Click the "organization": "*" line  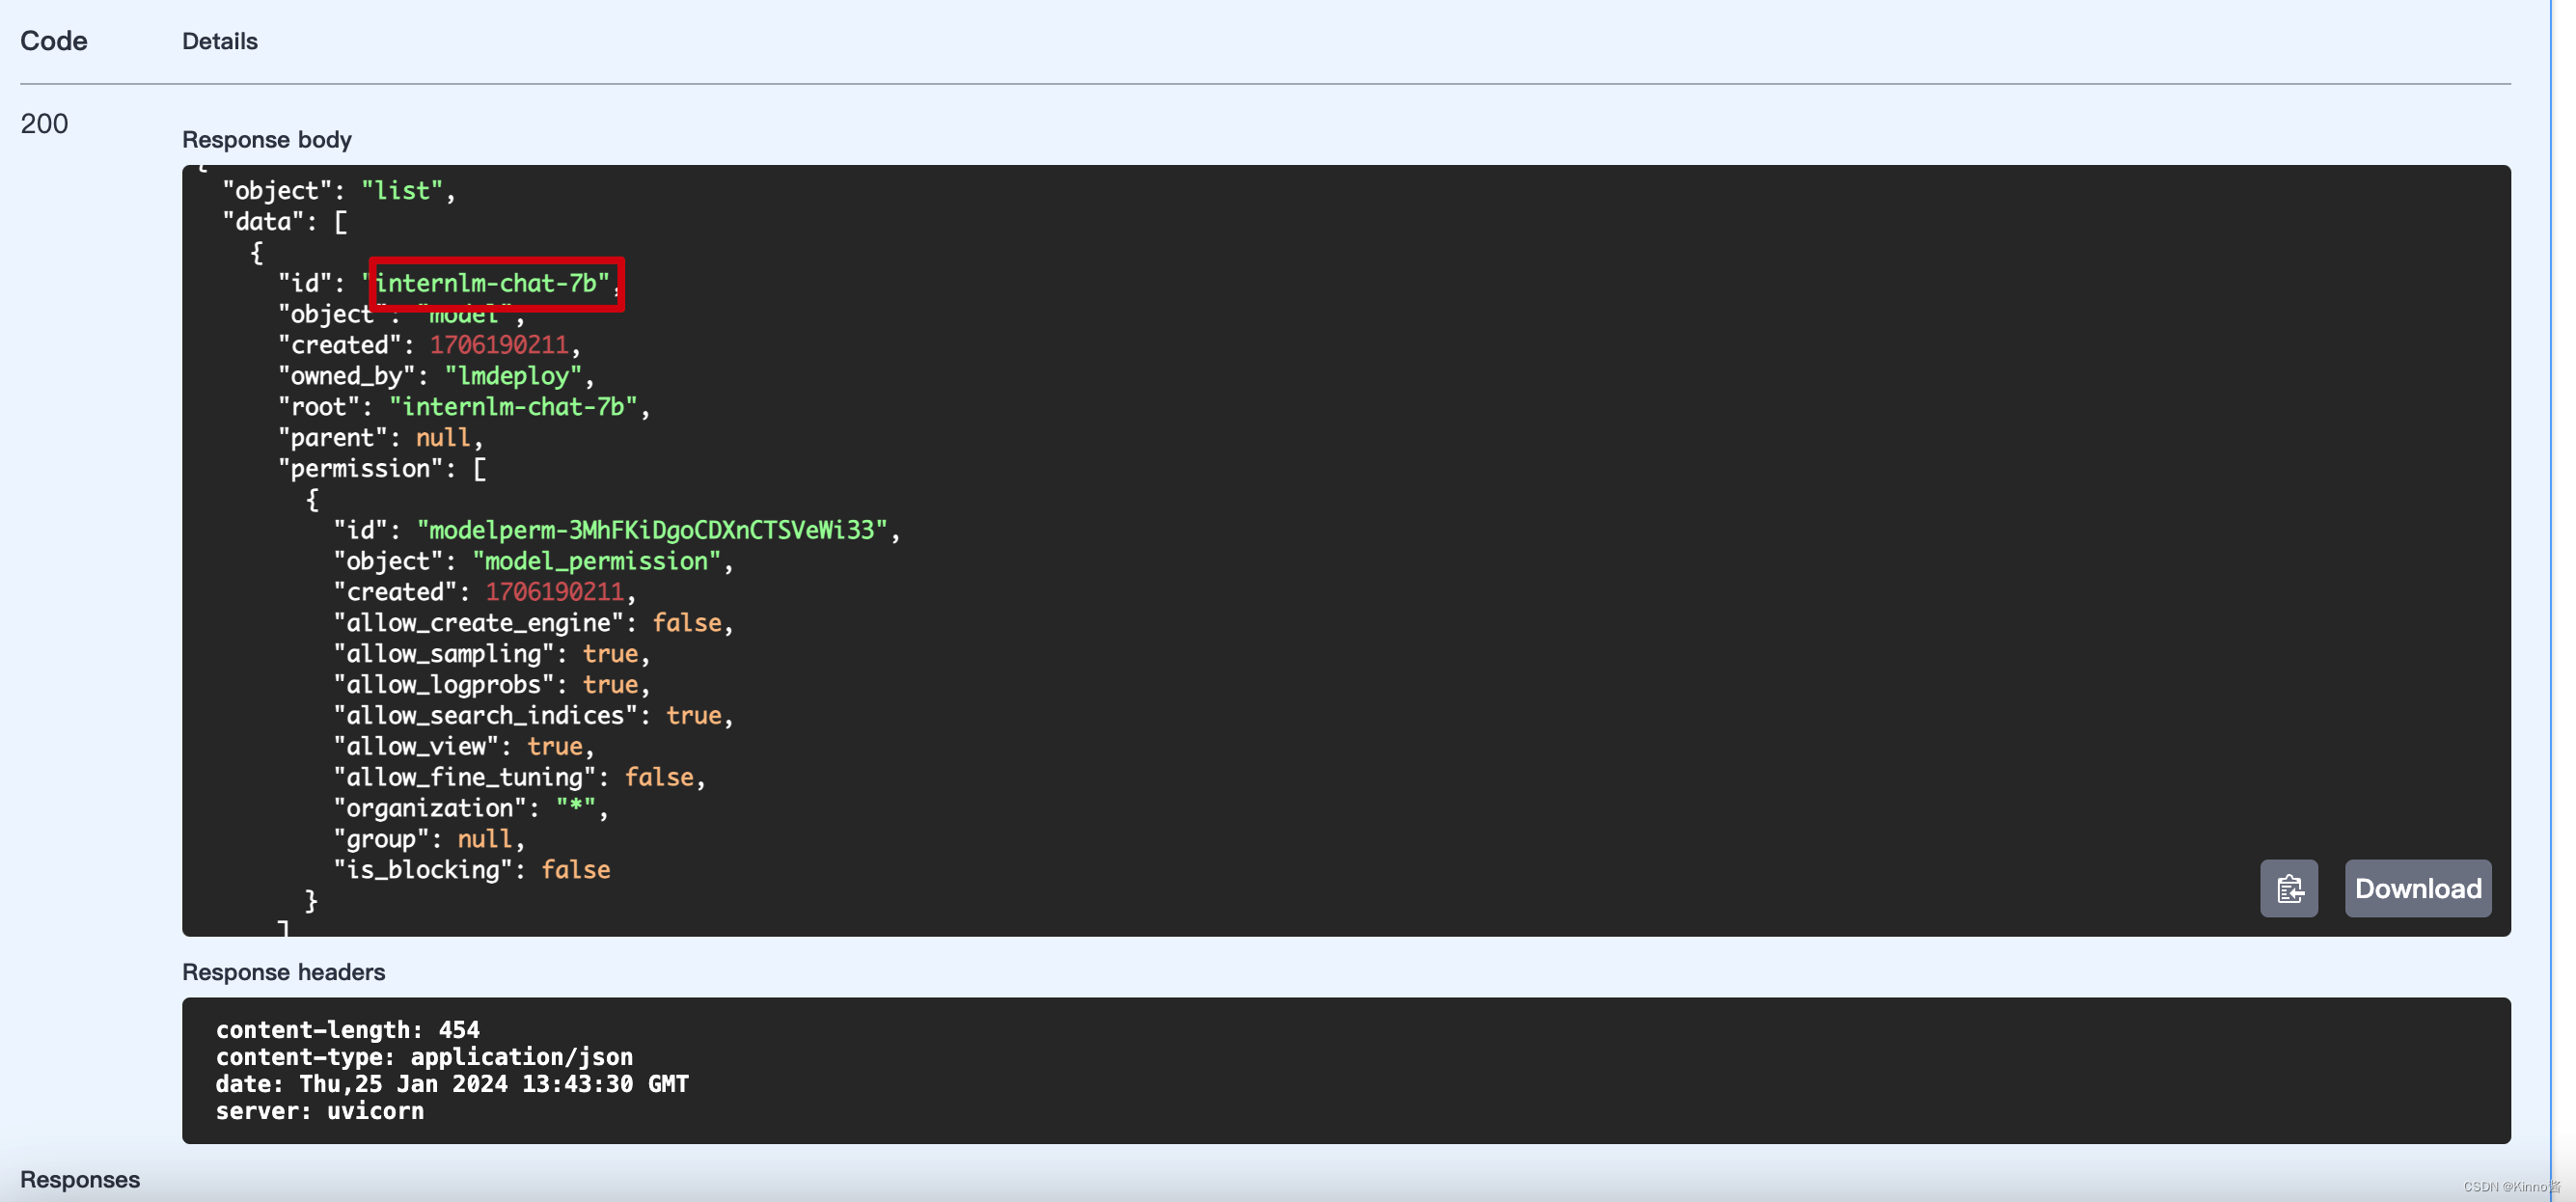click(471, 808)
